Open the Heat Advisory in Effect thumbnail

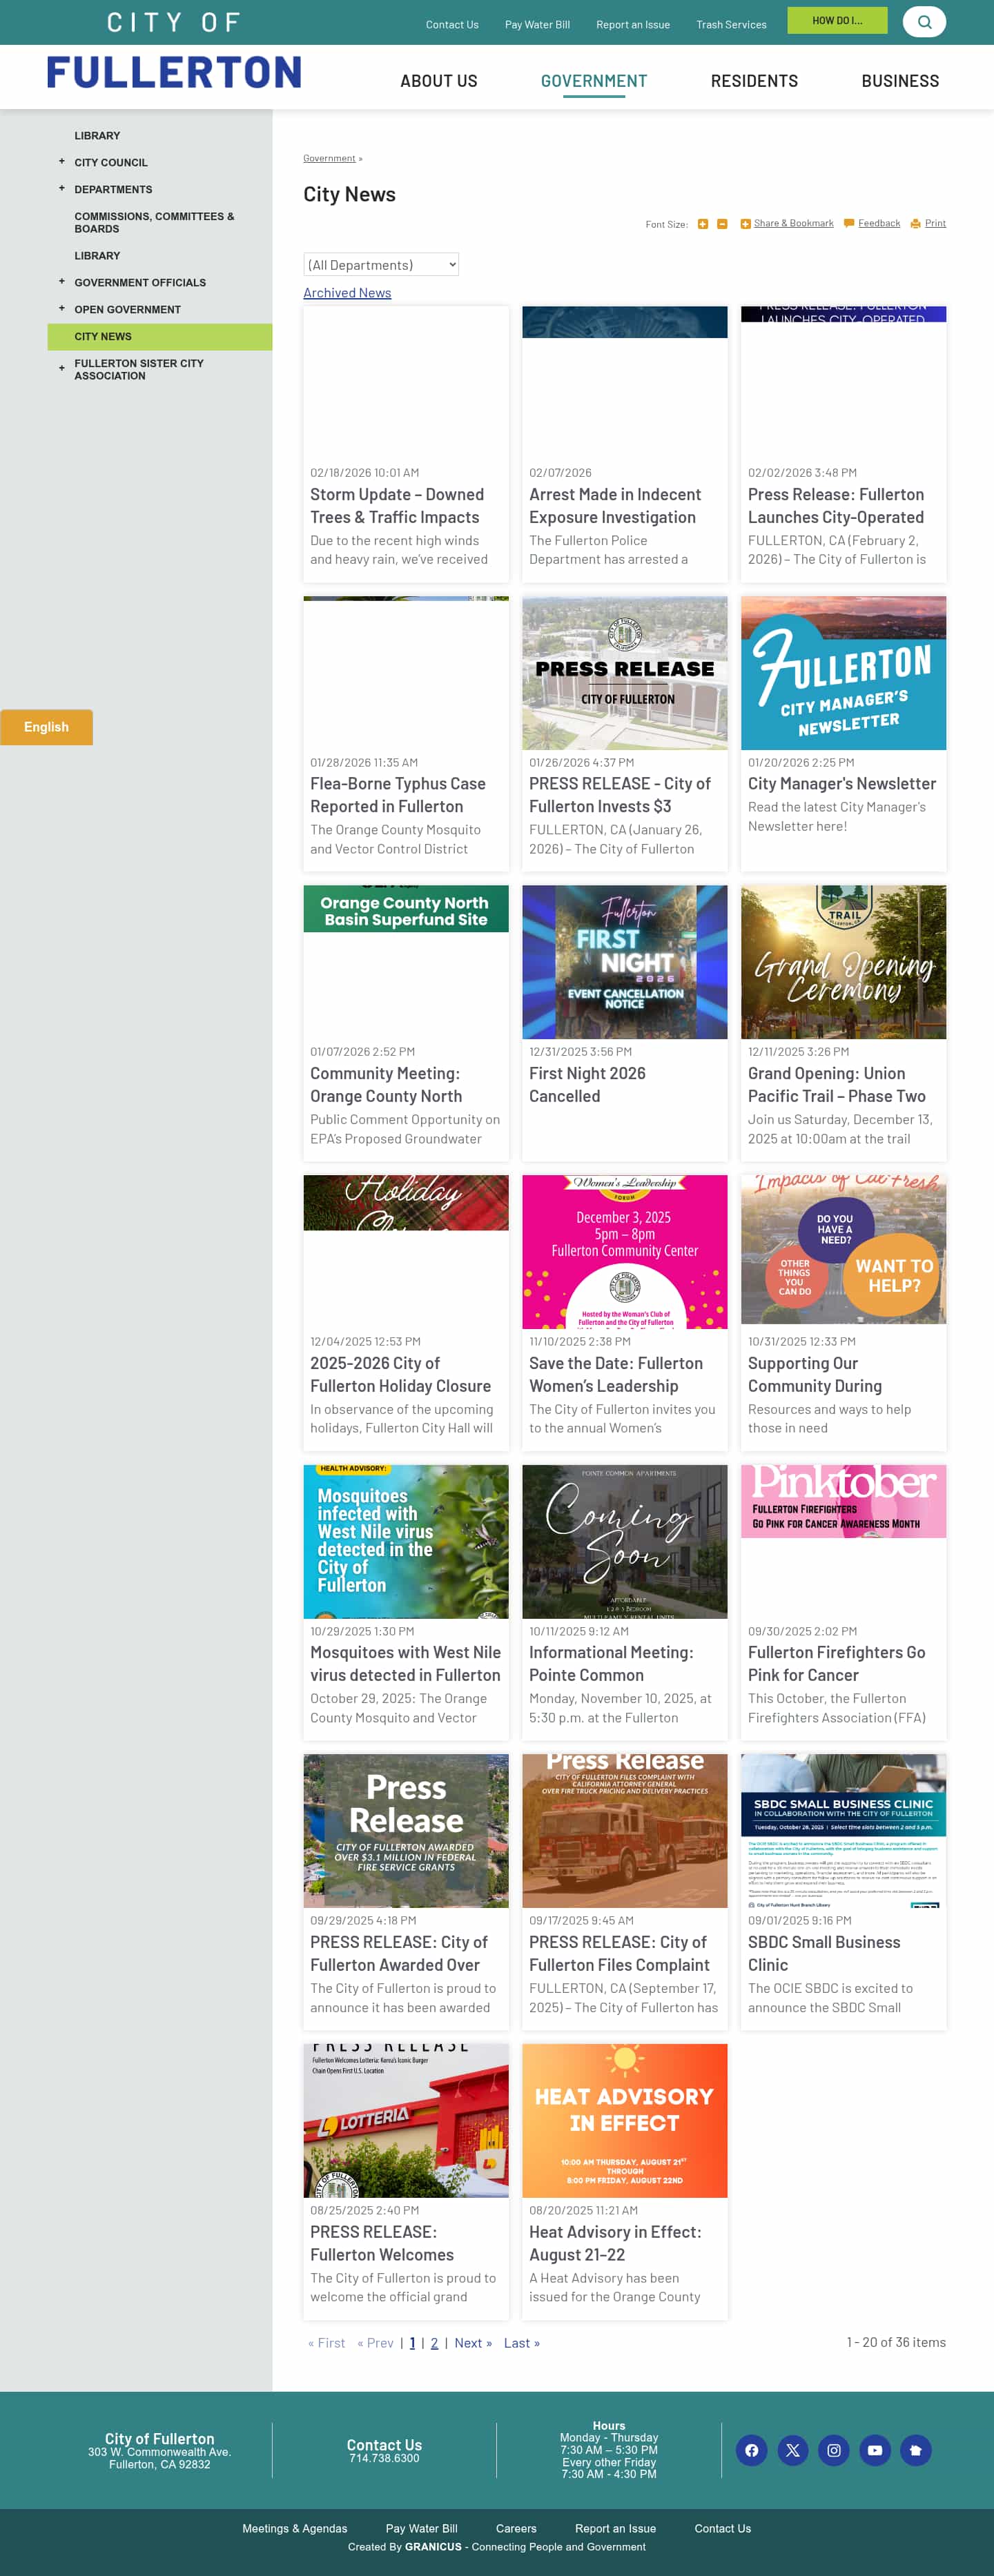point(625,2121)
